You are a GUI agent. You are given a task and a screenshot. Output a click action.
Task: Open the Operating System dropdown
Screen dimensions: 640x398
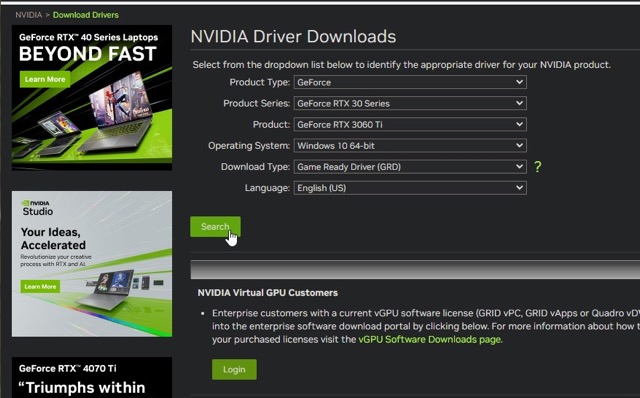pos(410,146)
